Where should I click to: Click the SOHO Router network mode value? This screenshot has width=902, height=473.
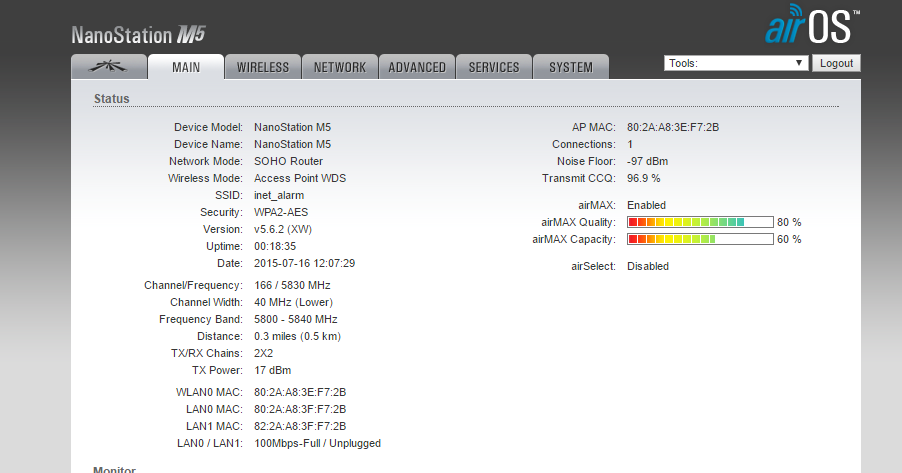pos(288,161)
